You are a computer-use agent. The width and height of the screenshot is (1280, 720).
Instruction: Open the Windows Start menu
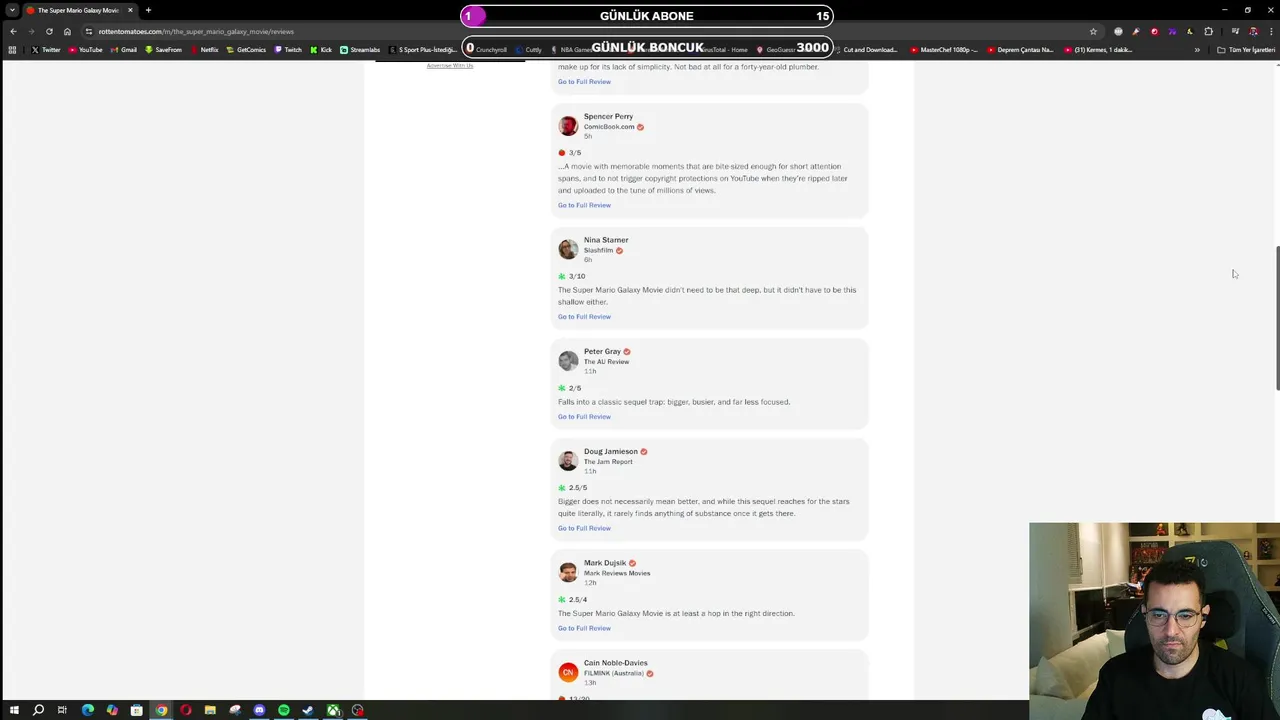click(x=14, y=710)
